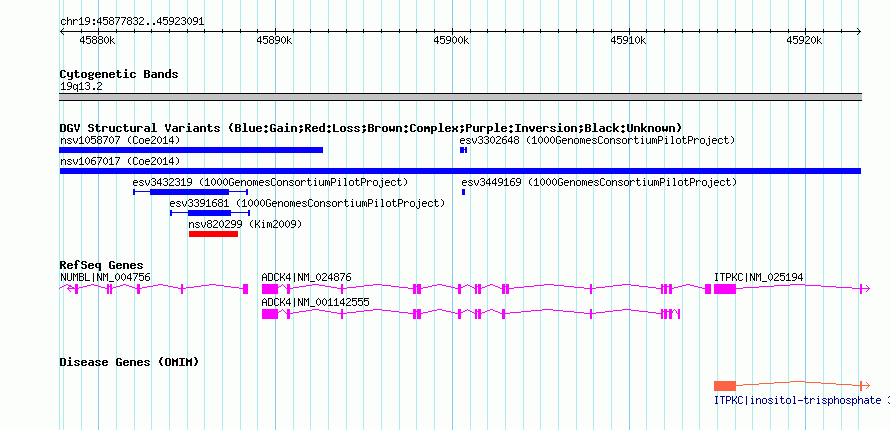Click the esv3432319 blue variant bar
This screenshot has width=890, height=430.
coord(190,192)
